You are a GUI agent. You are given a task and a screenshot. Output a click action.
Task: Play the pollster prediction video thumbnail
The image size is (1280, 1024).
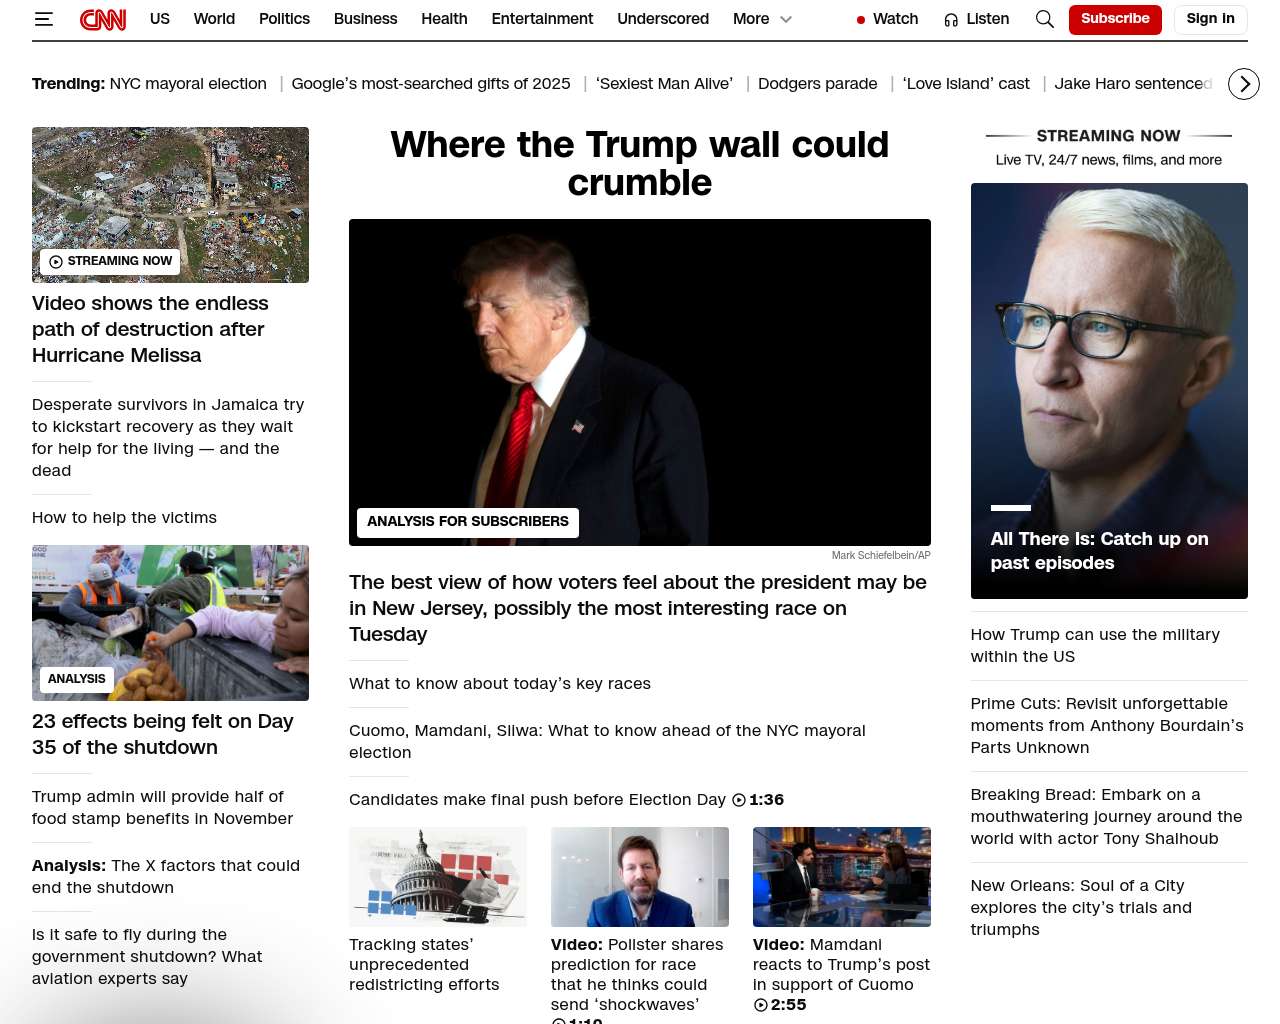pos(640,877)
